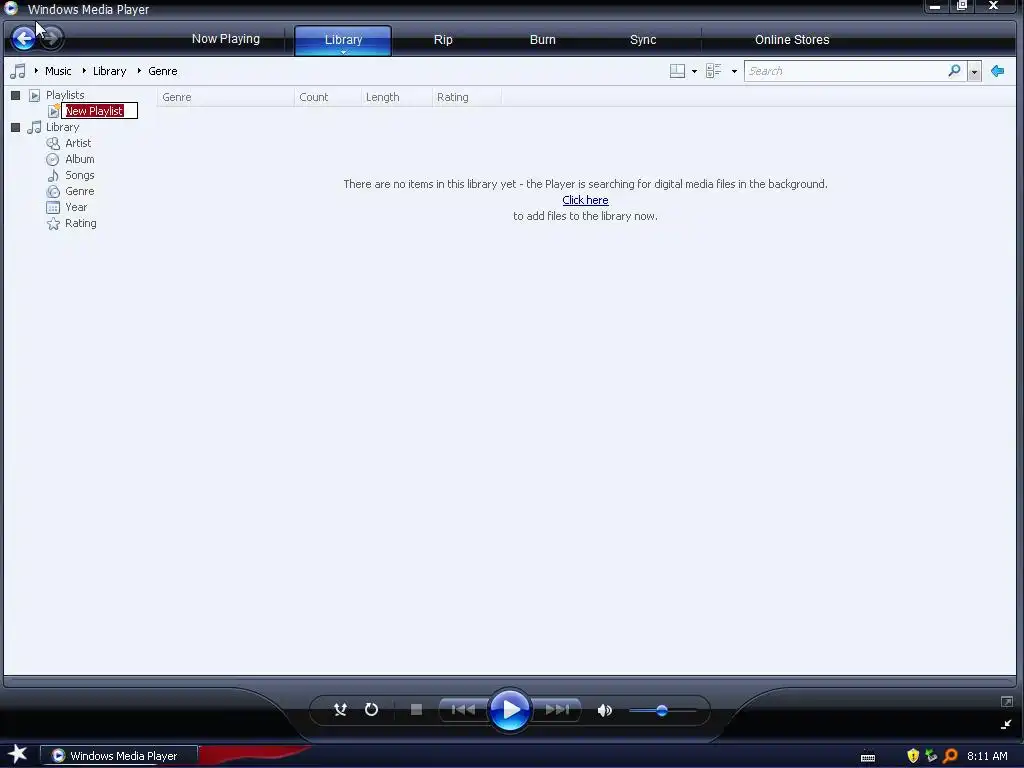The height and width of the screenshot is (768, 1024).
Task: Click the music note category icon
Action: [x=18, y=71]
